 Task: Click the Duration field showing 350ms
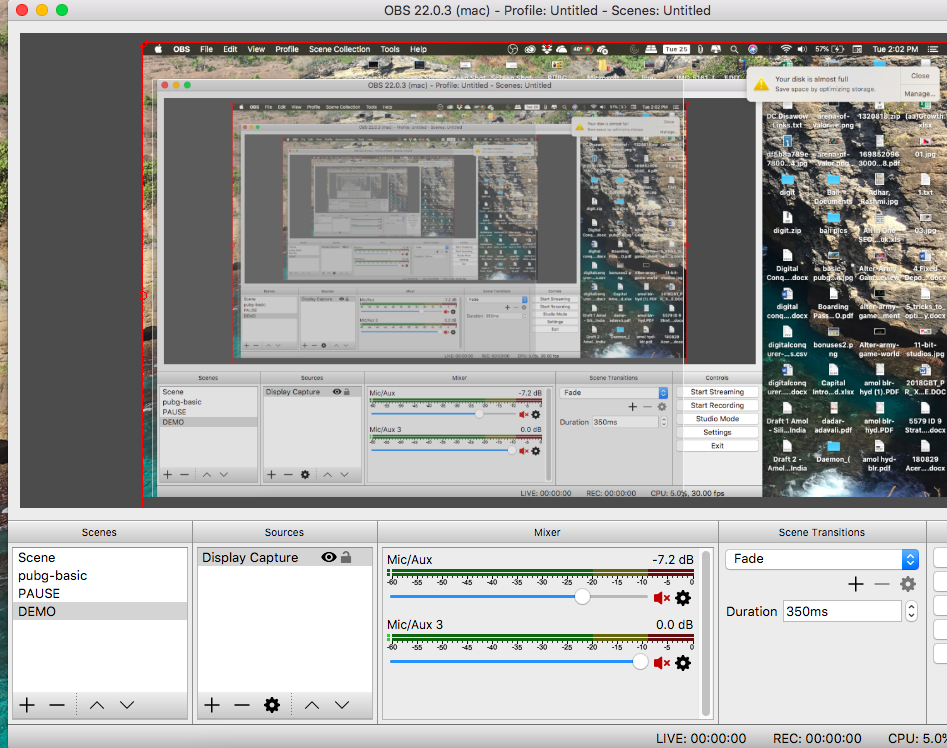[842, 612]
